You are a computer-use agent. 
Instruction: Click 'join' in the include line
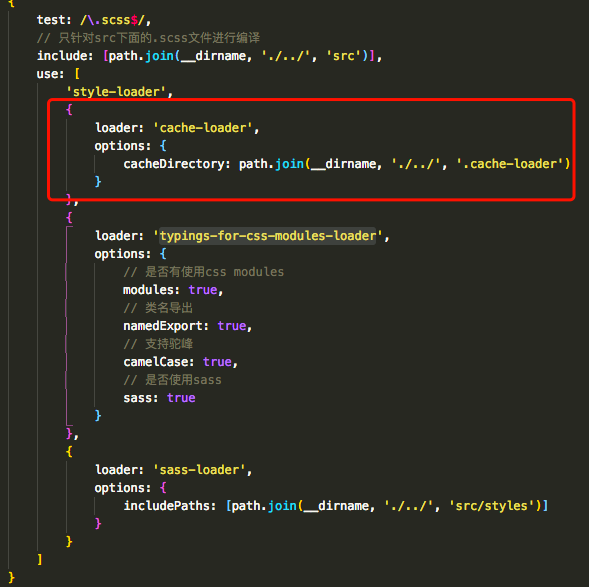159,56
